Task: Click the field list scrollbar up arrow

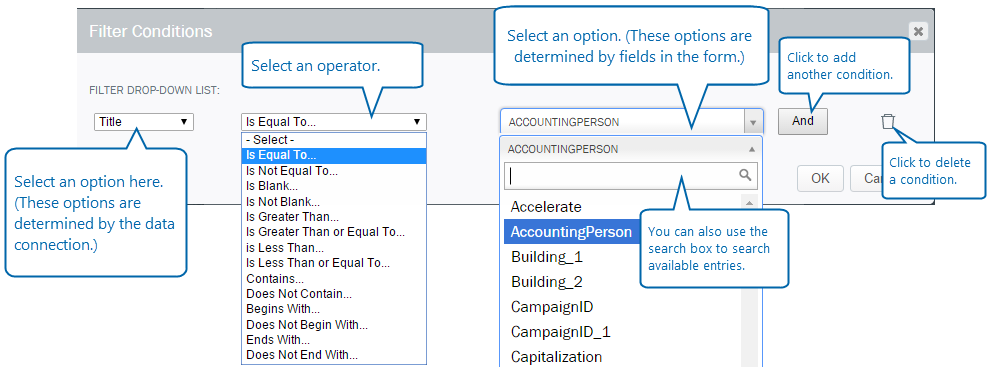Action: pos(749,203)
